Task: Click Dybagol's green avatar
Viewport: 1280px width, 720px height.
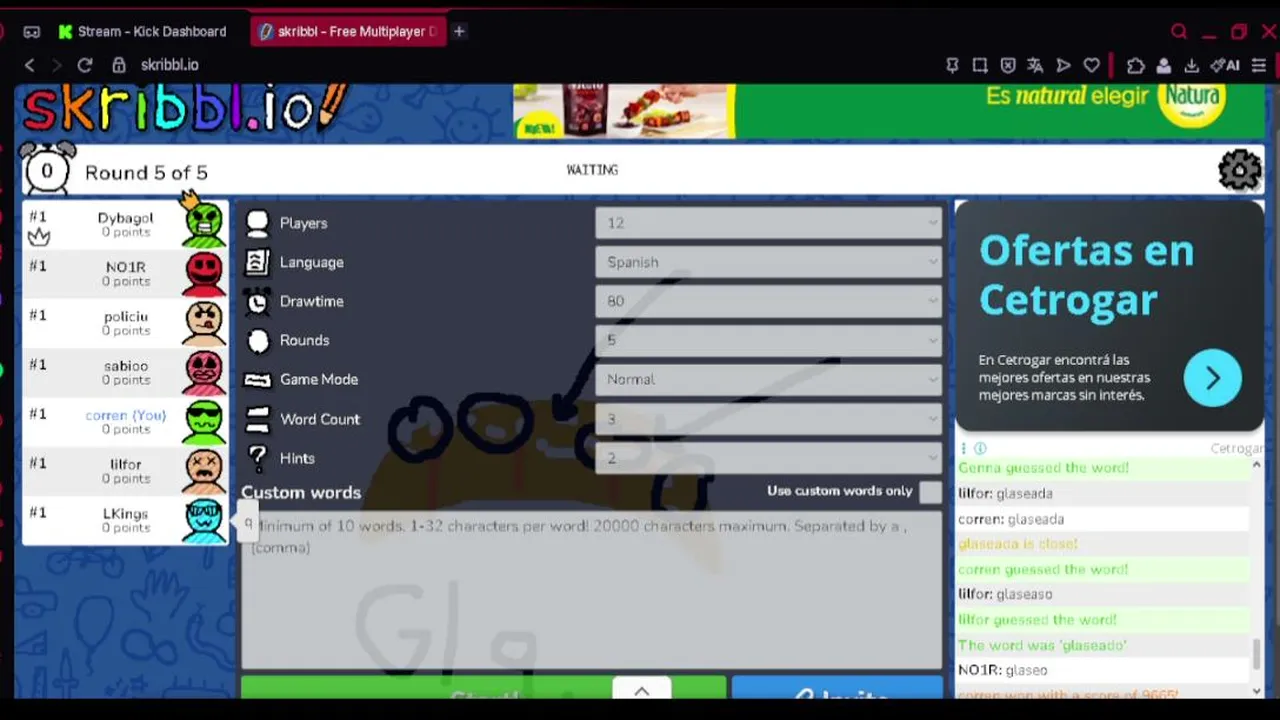Action: click(204, 224)
